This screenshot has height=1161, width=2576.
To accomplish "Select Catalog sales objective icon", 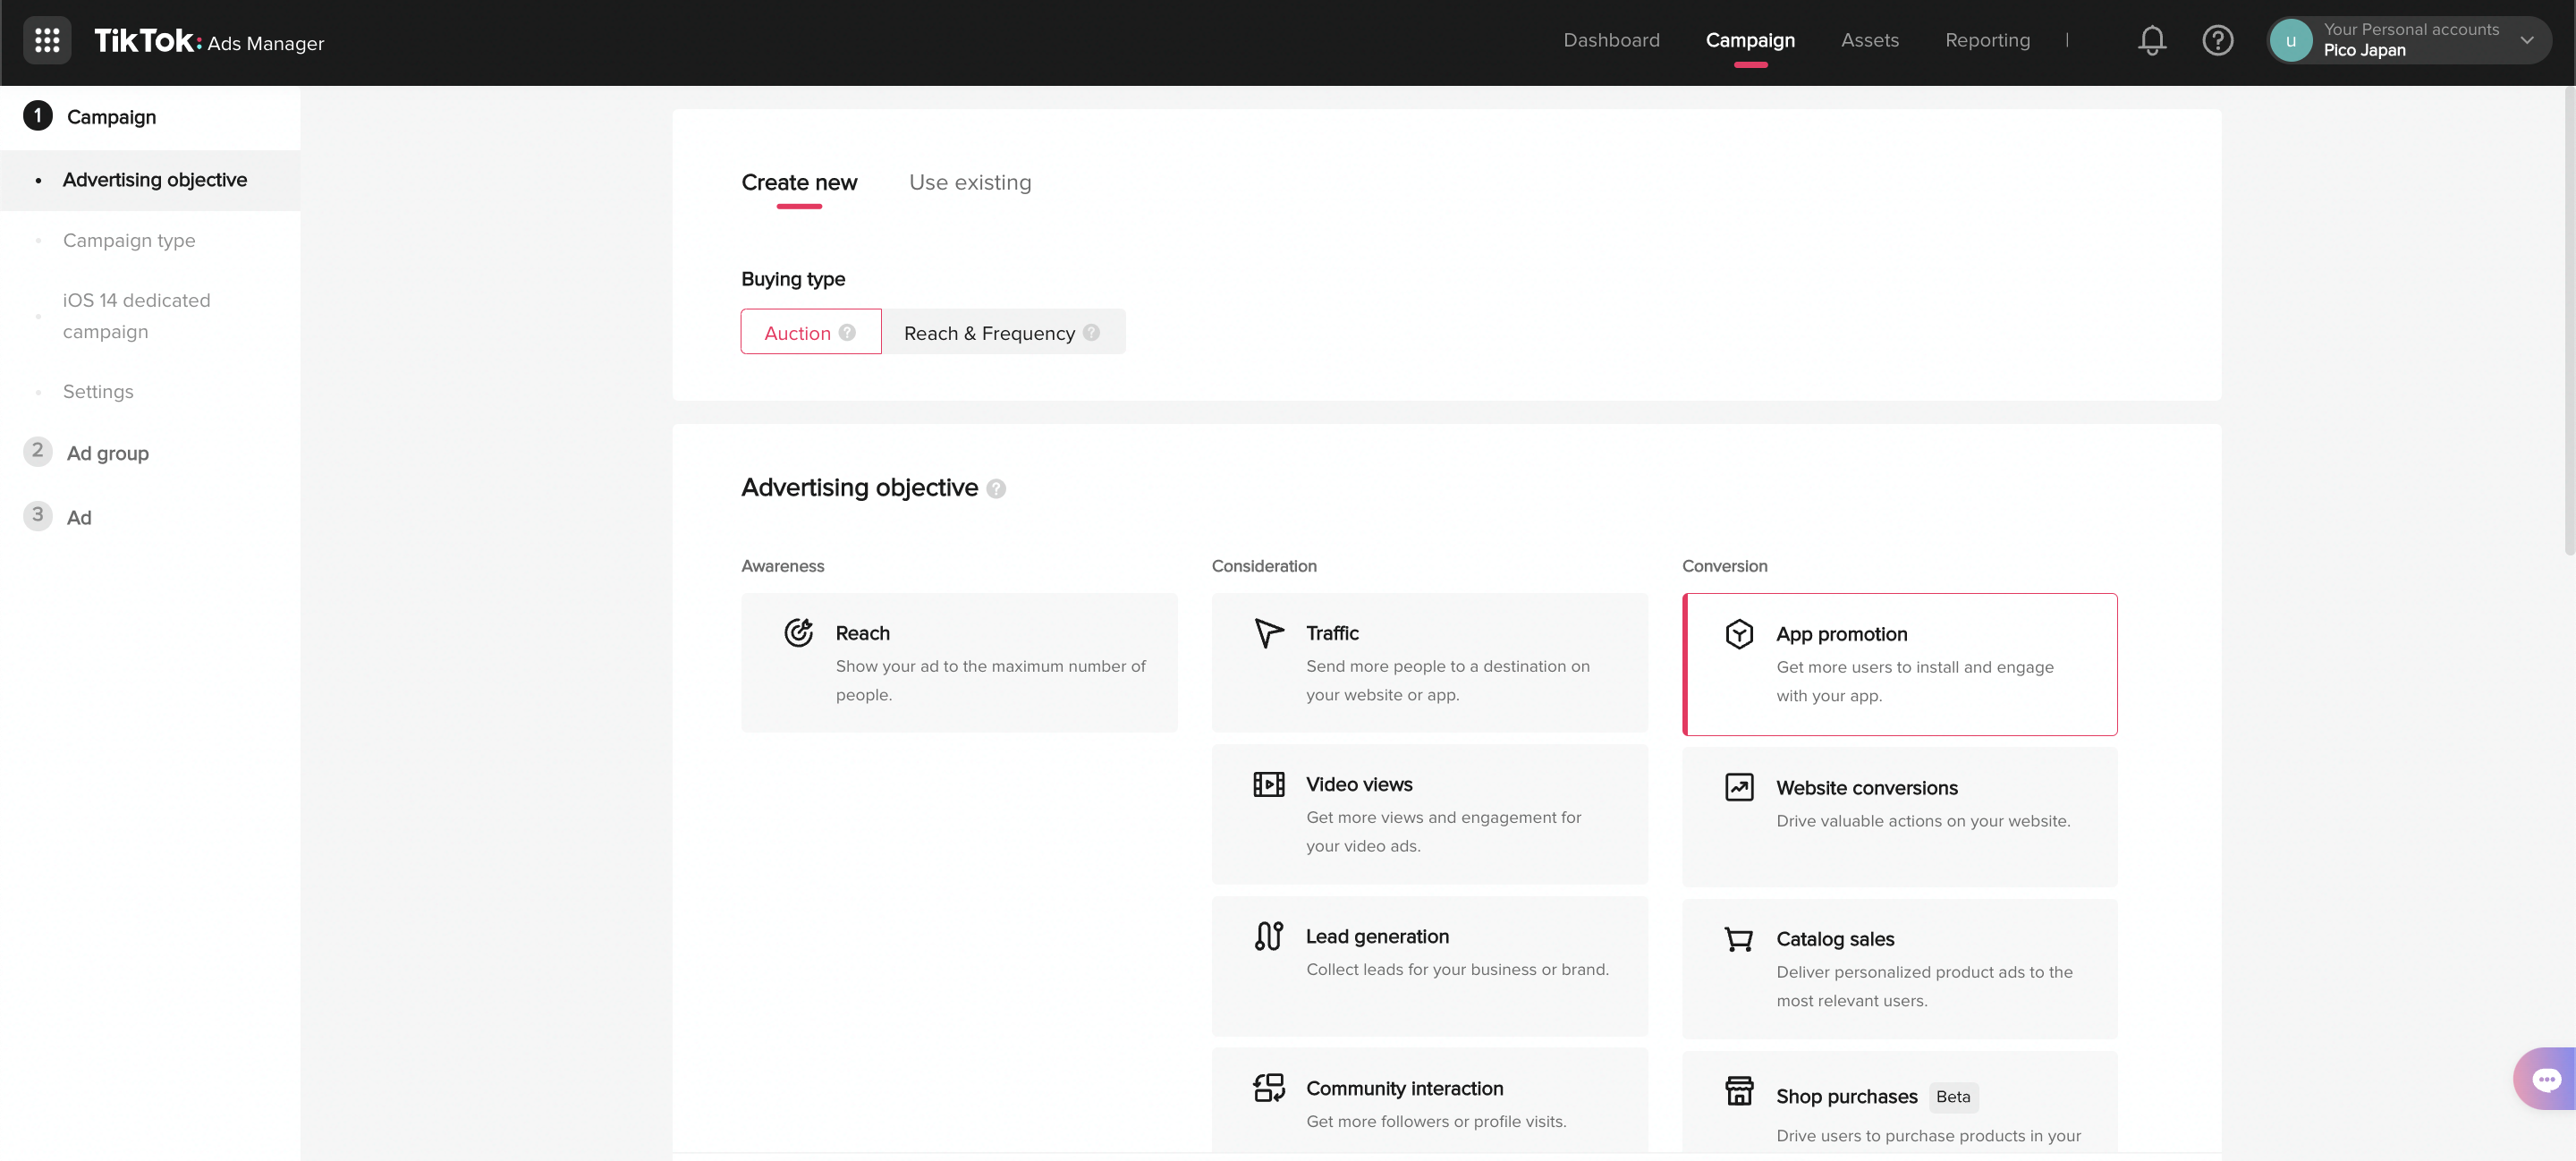I will [1738, 937].
